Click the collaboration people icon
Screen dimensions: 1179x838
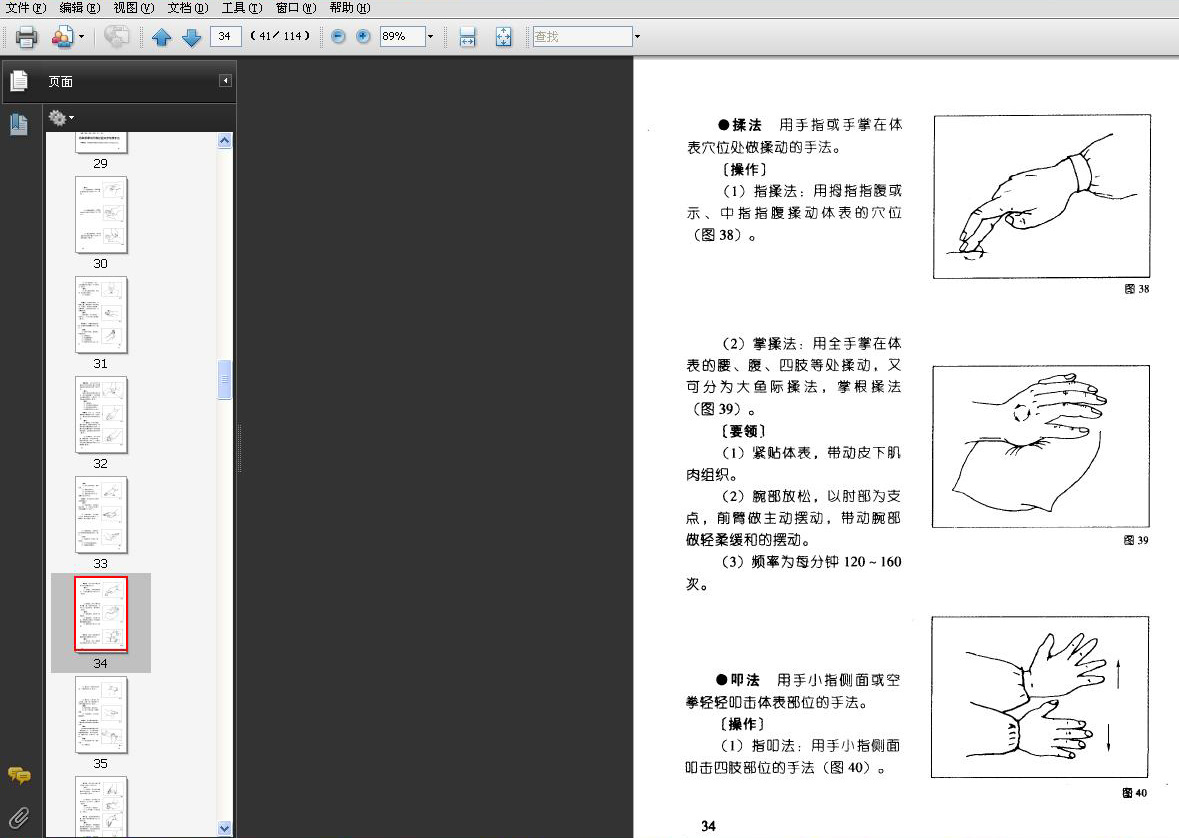point(62,36)
